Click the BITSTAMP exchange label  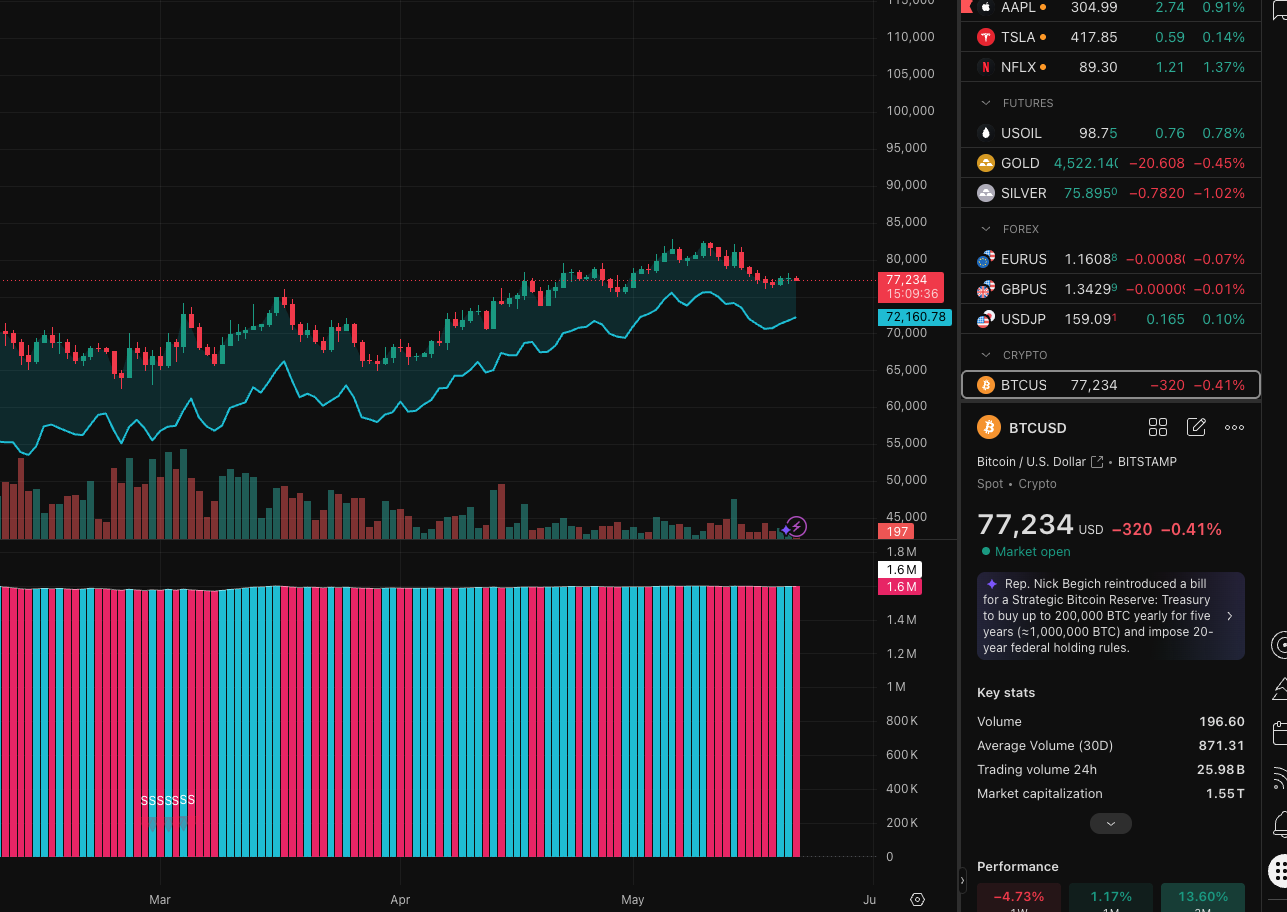(1147, 462)
